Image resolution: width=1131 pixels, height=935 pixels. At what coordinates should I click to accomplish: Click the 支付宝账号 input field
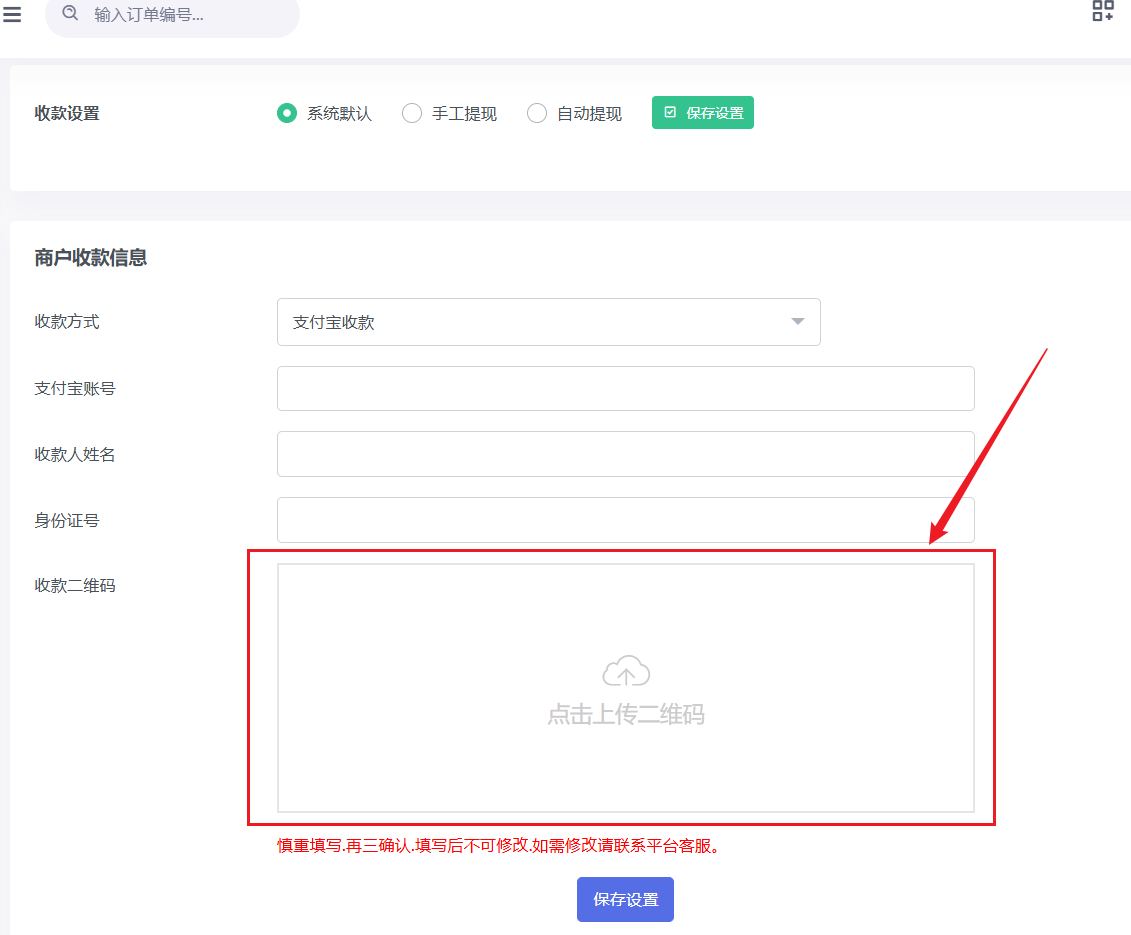tap(625, 388)
